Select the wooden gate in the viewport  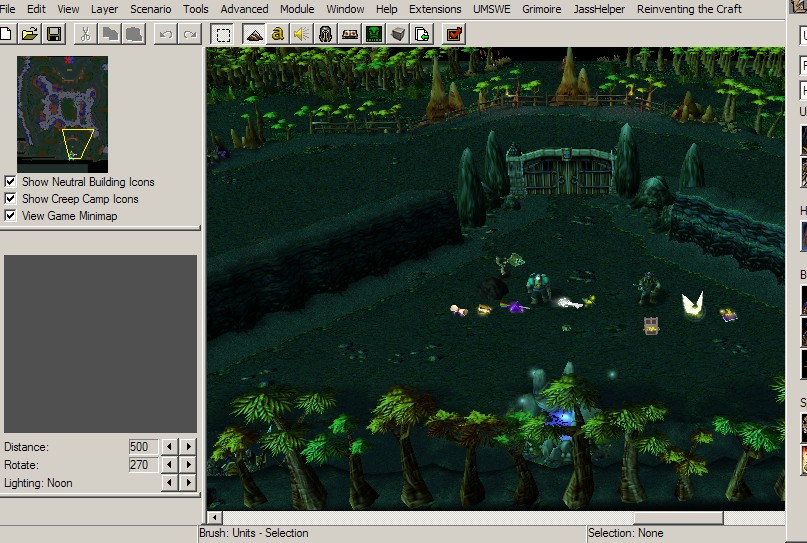[x=566, y=172]
